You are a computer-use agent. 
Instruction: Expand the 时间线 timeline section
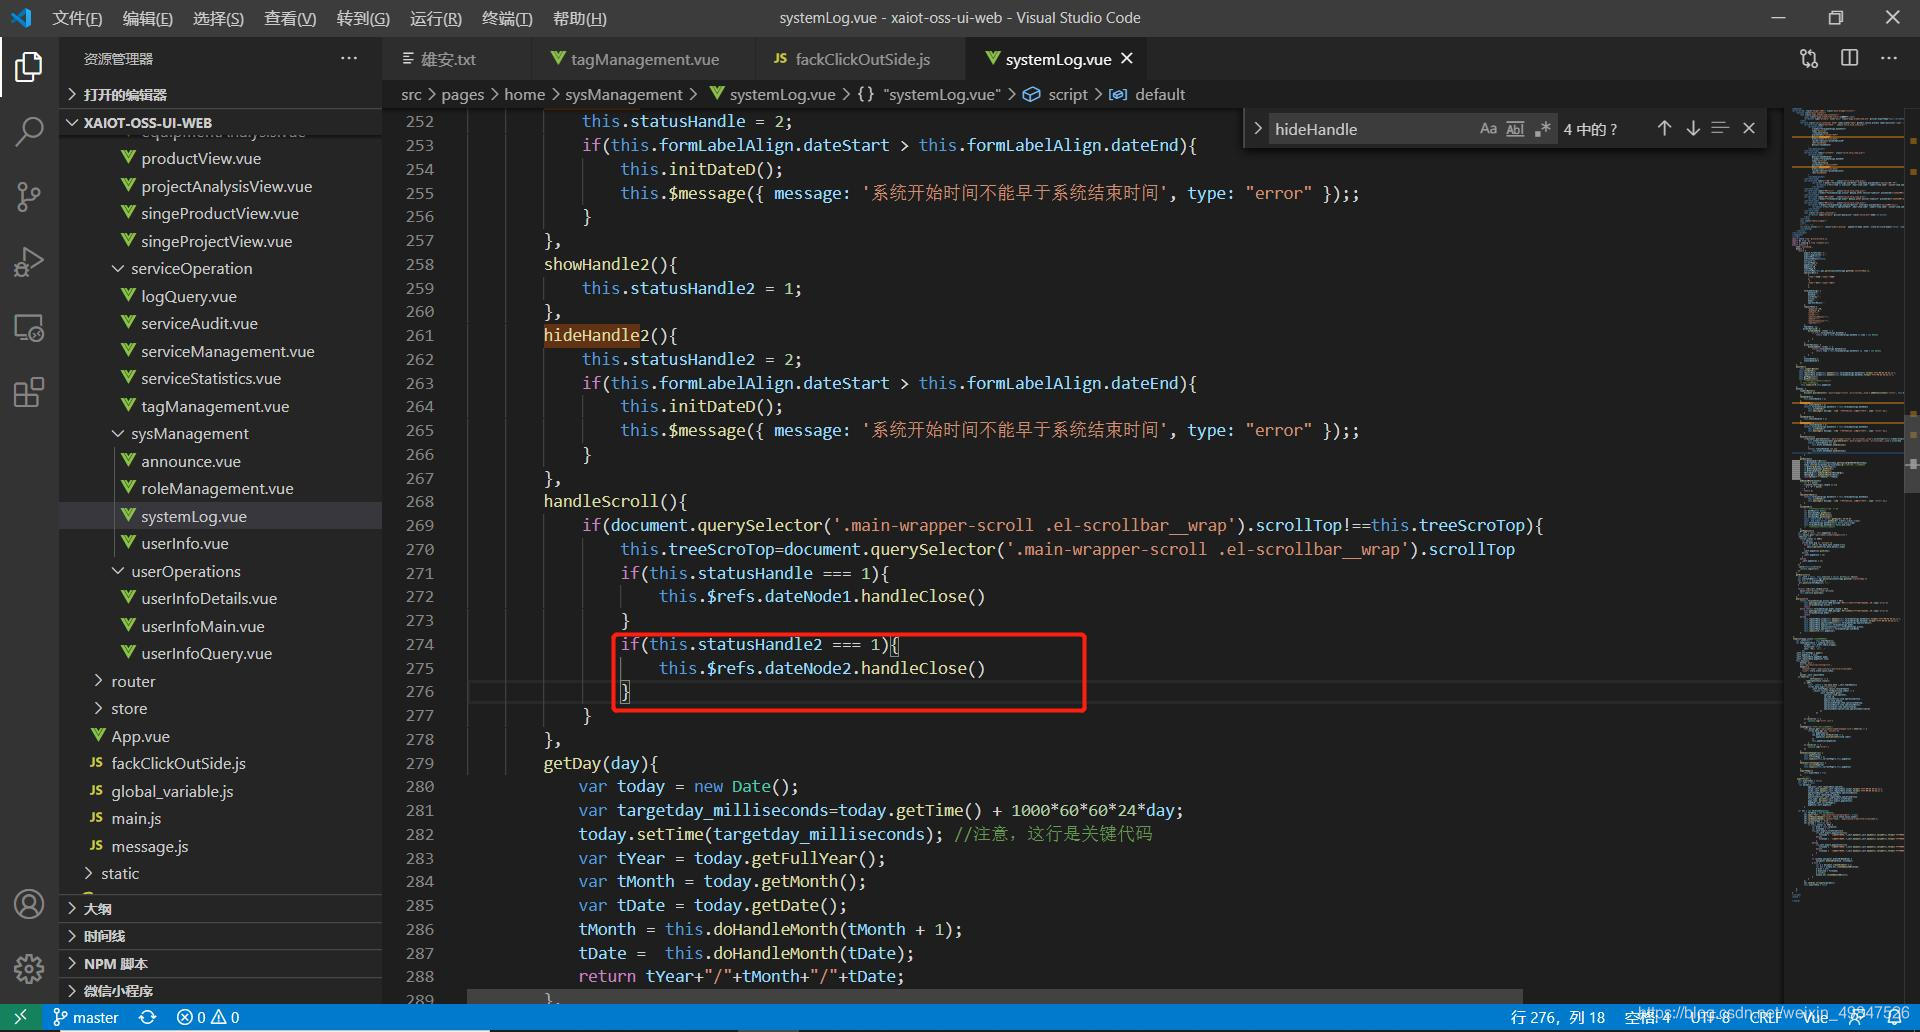coord(220,936)
